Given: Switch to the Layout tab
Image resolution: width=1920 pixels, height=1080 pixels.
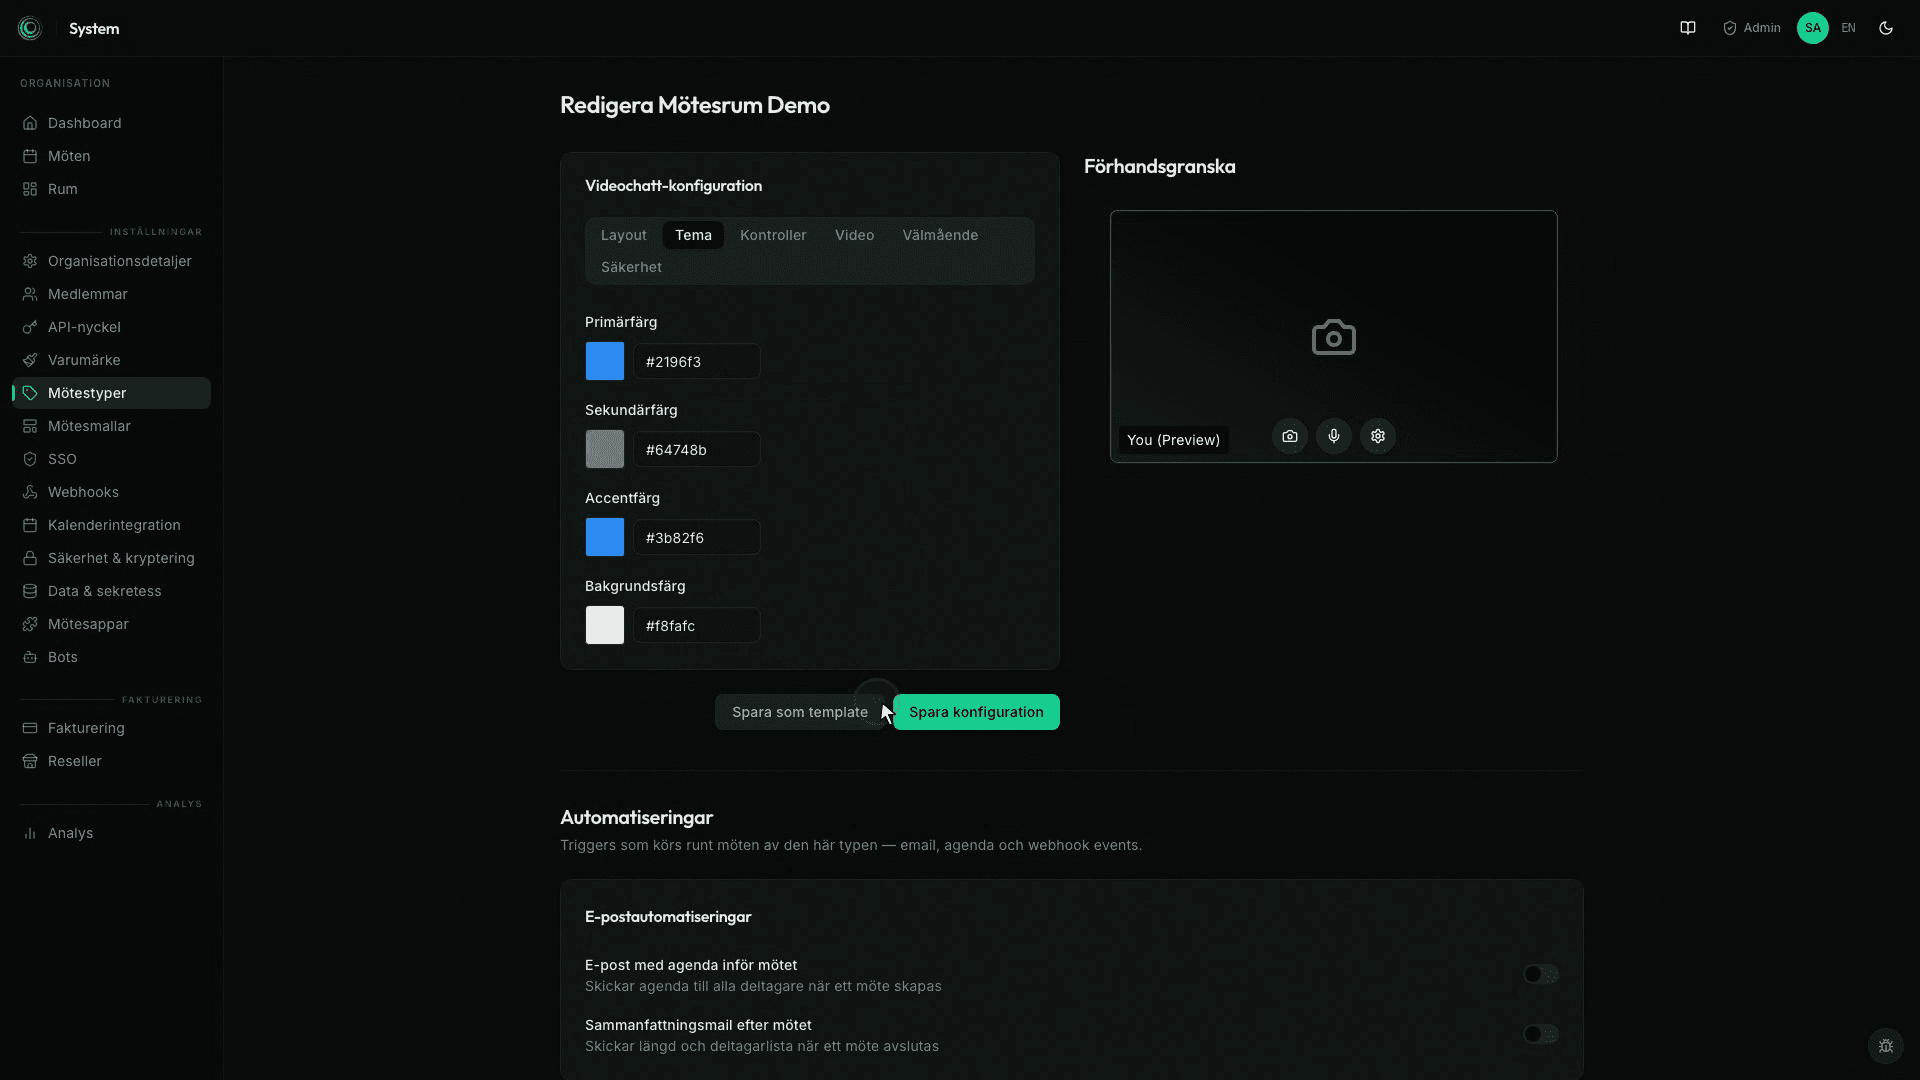Looking at the screenshot, I should [624, 235].
